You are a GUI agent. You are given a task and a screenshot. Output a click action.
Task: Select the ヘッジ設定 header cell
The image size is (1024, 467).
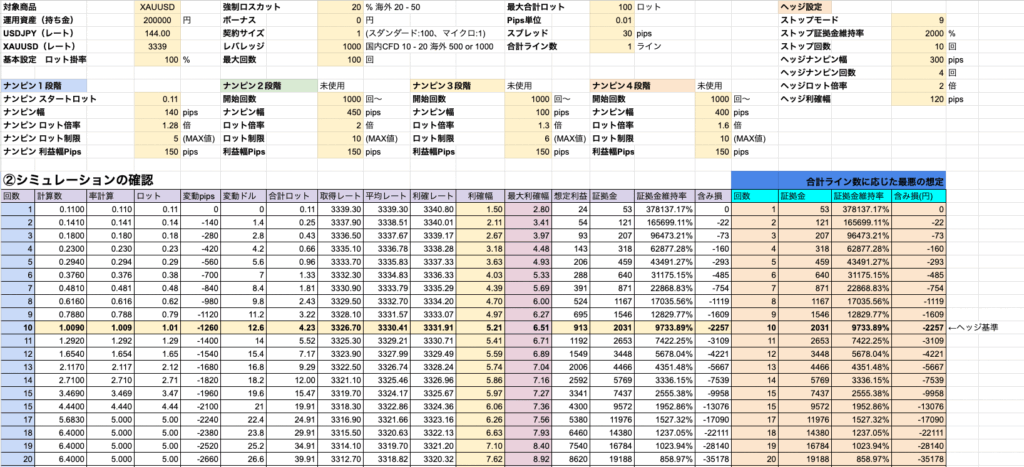[805, 7]
